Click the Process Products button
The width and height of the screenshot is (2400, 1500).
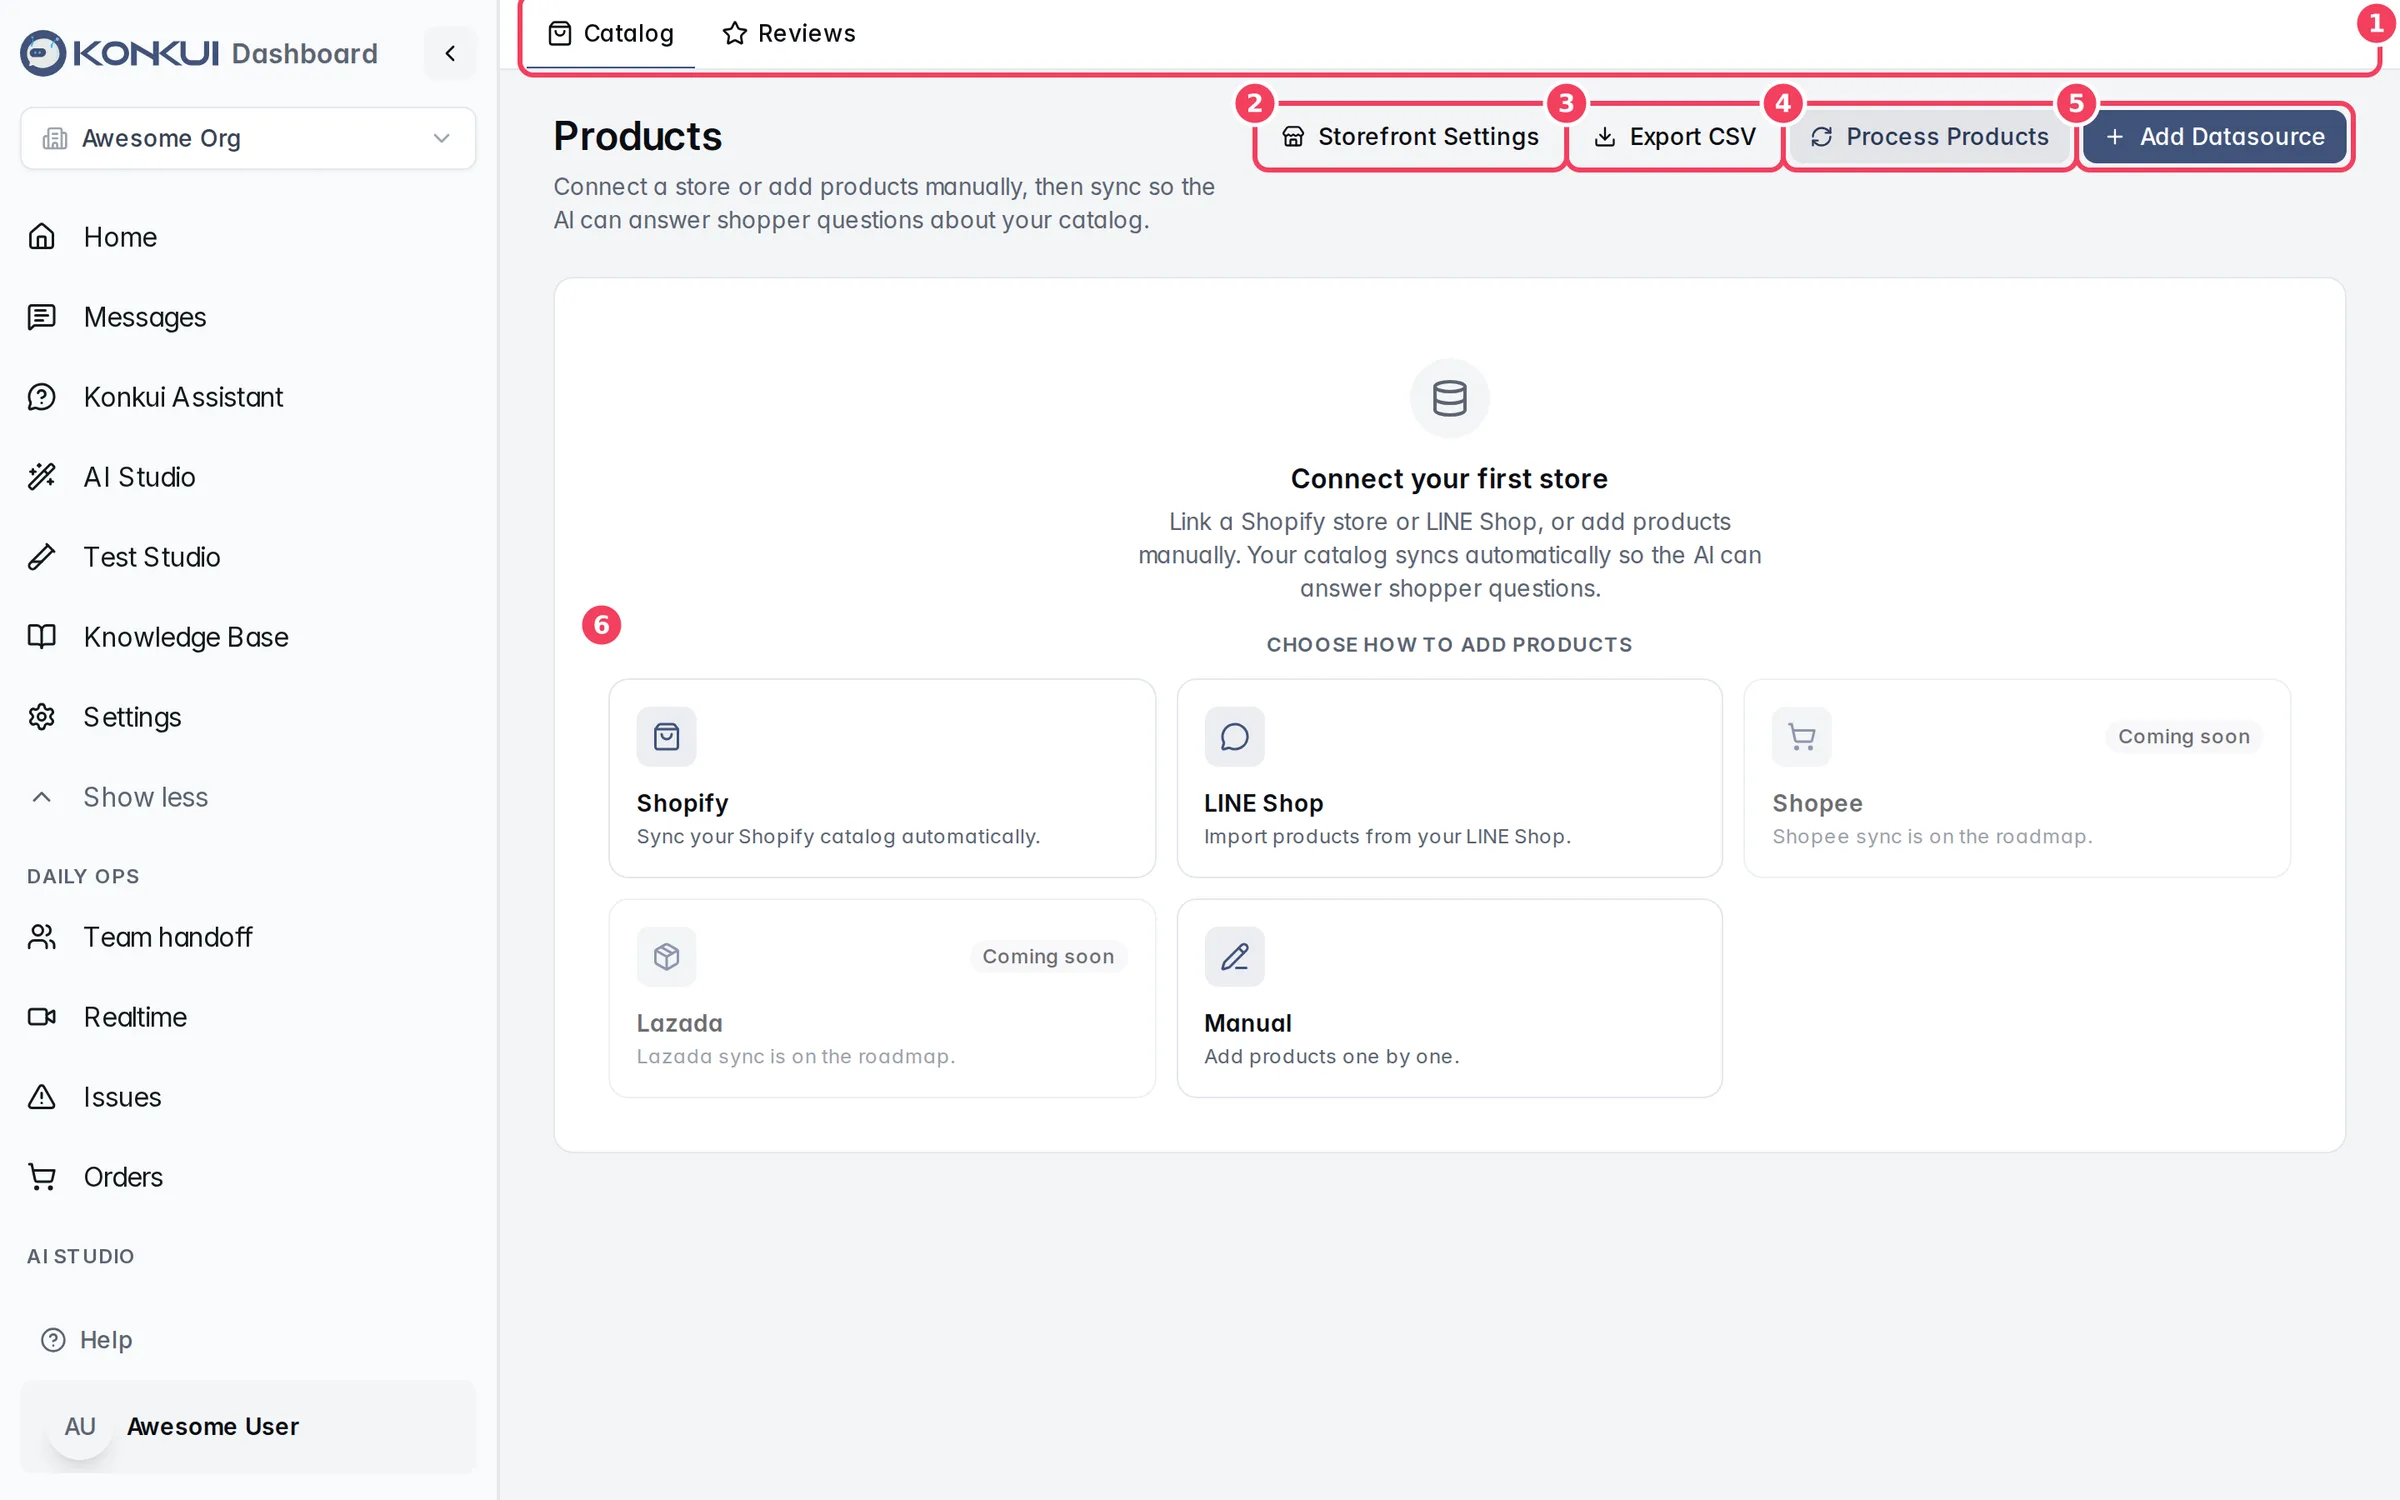click(x=1930, y=137)
